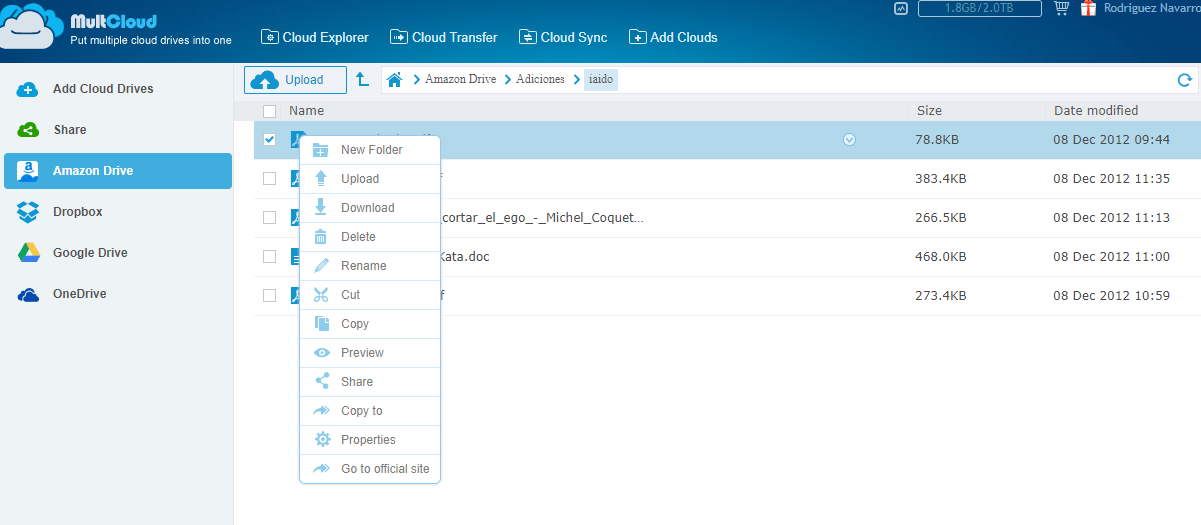Open Add Cloud Drives in sidebar

tap(118, 89)
